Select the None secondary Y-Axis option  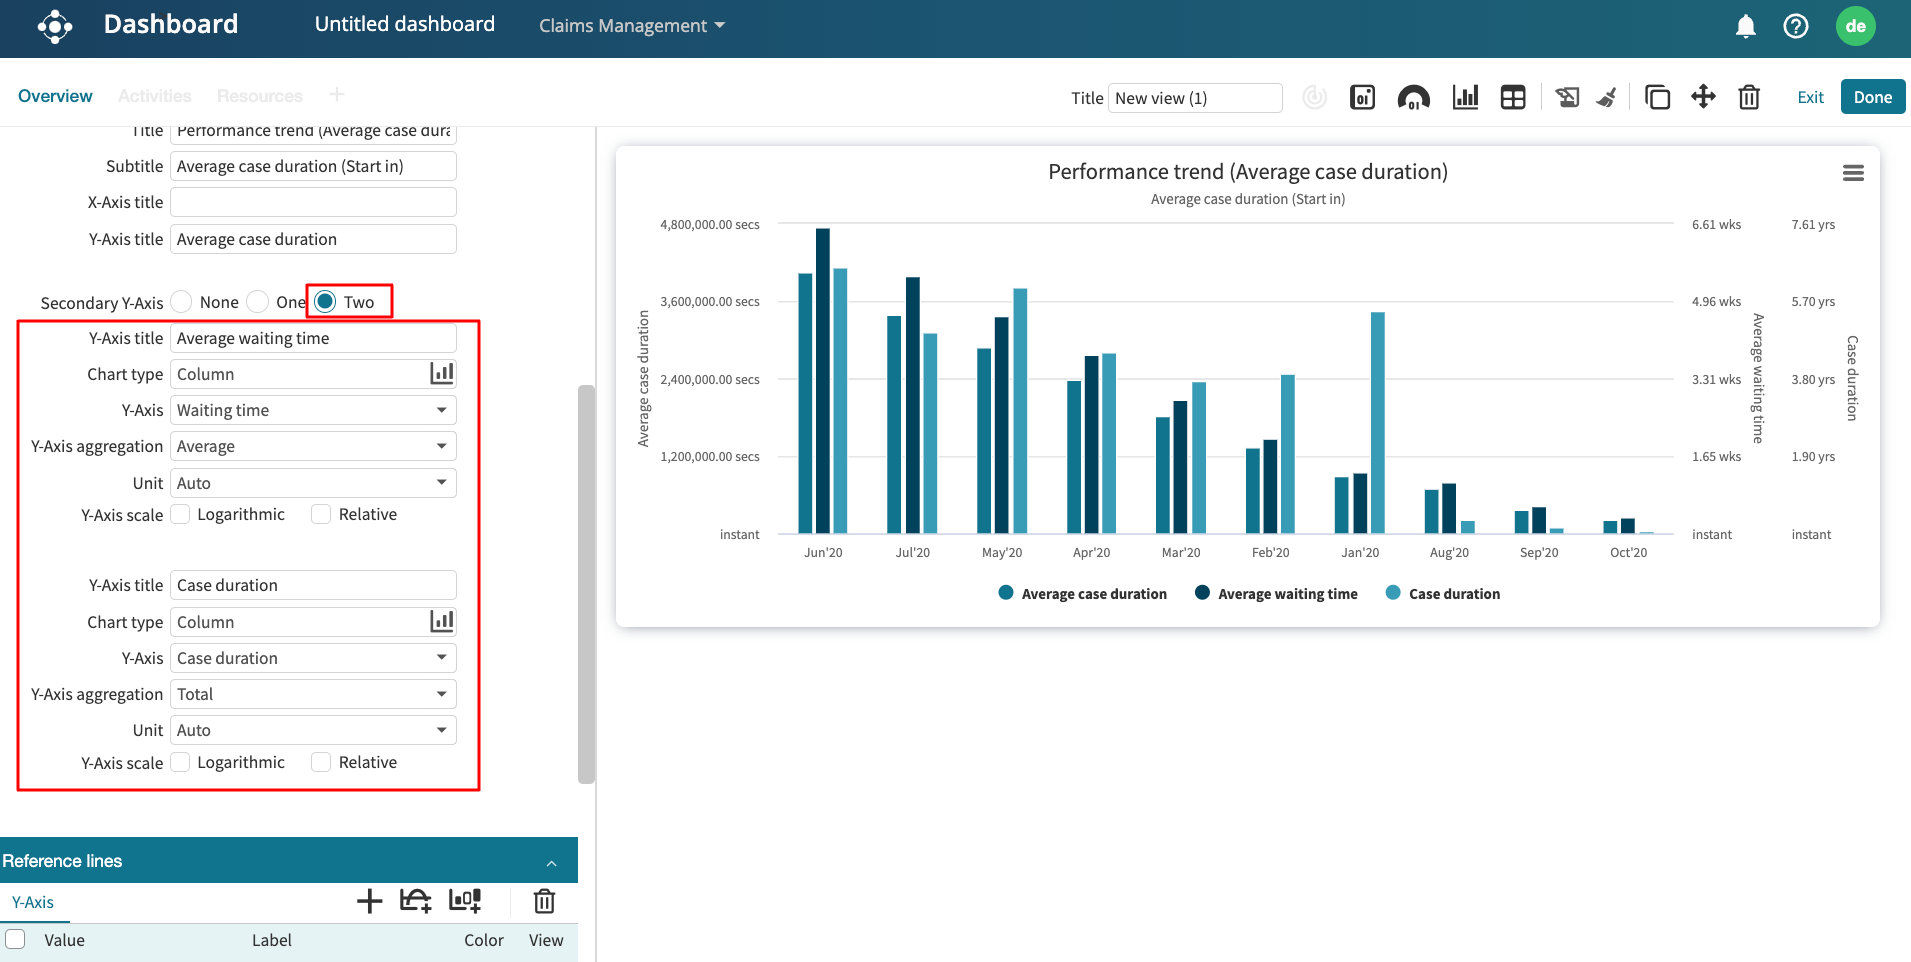(182, 302)
